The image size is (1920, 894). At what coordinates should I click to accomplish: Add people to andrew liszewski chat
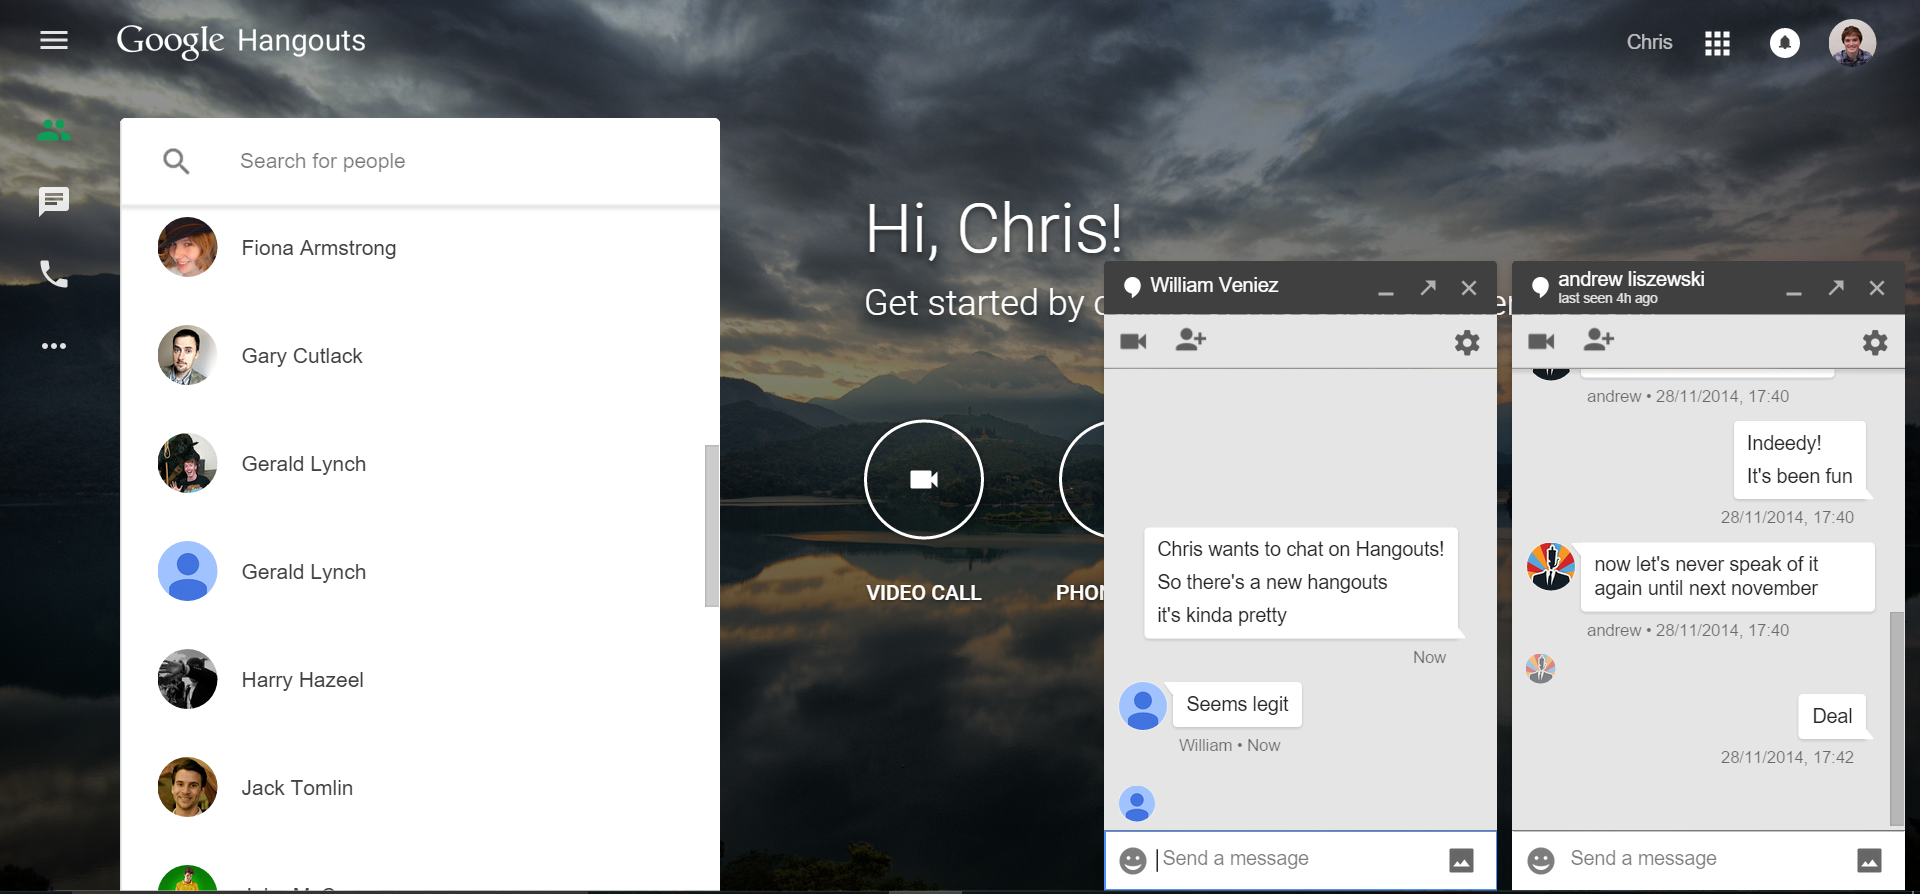(x=1599, y=340)
